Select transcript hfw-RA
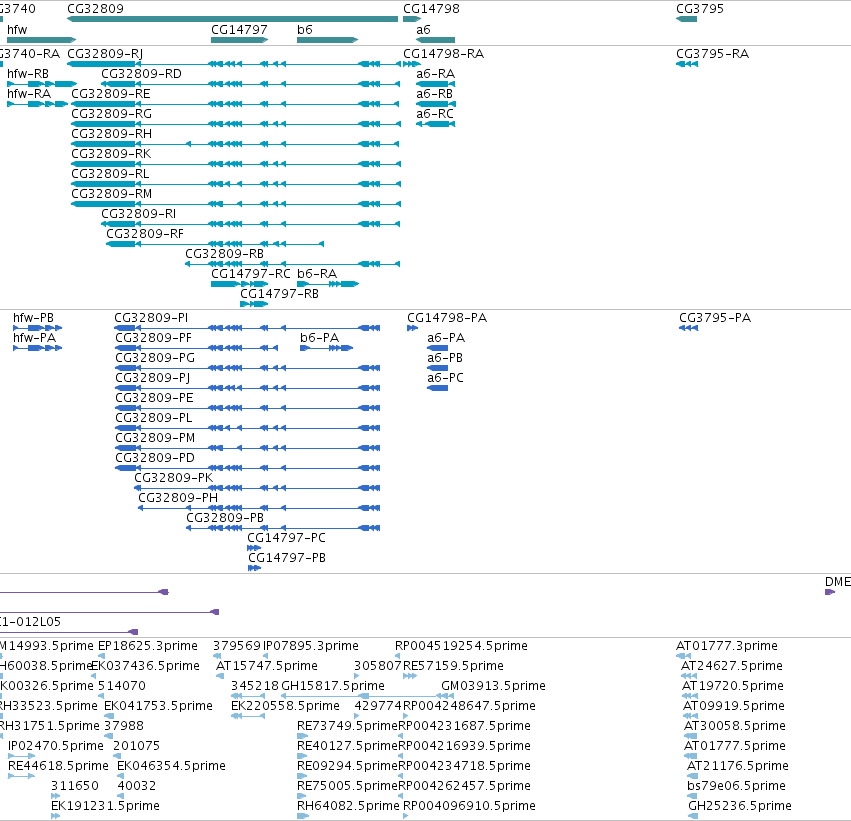The image size is (851, 821). (37, 104)
